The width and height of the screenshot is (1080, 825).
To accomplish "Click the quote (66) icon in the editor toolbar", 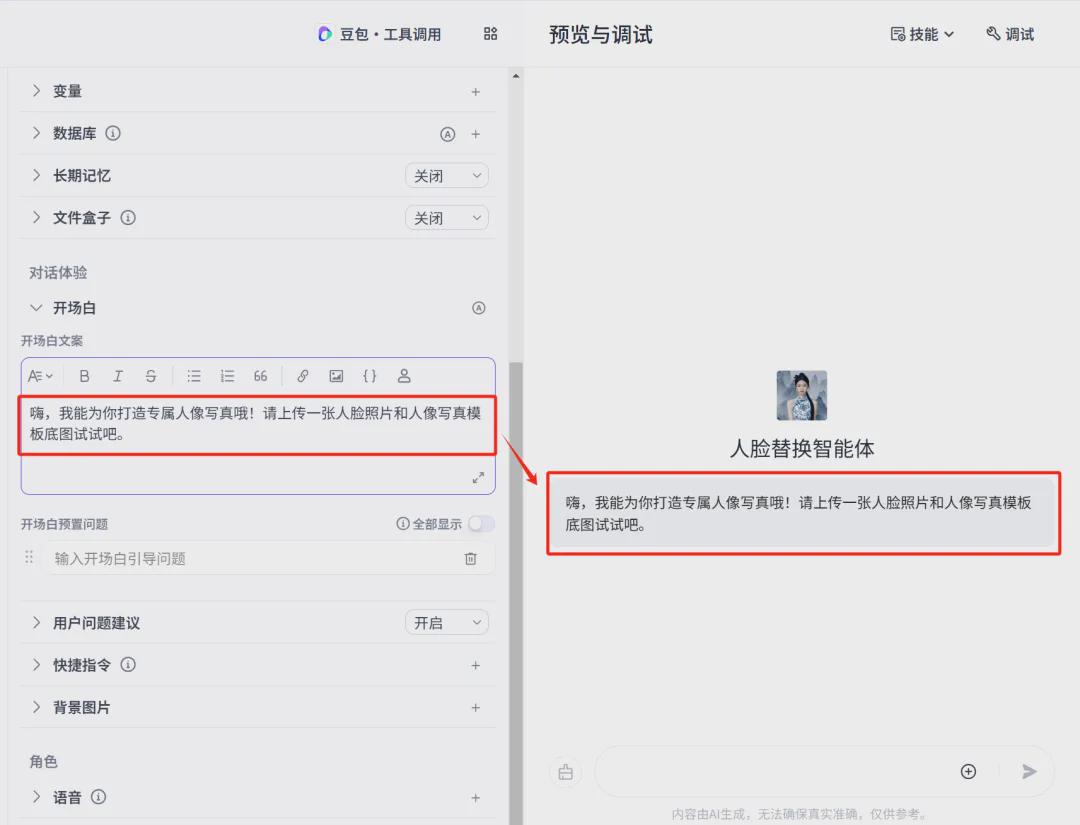I will (260, 375).
